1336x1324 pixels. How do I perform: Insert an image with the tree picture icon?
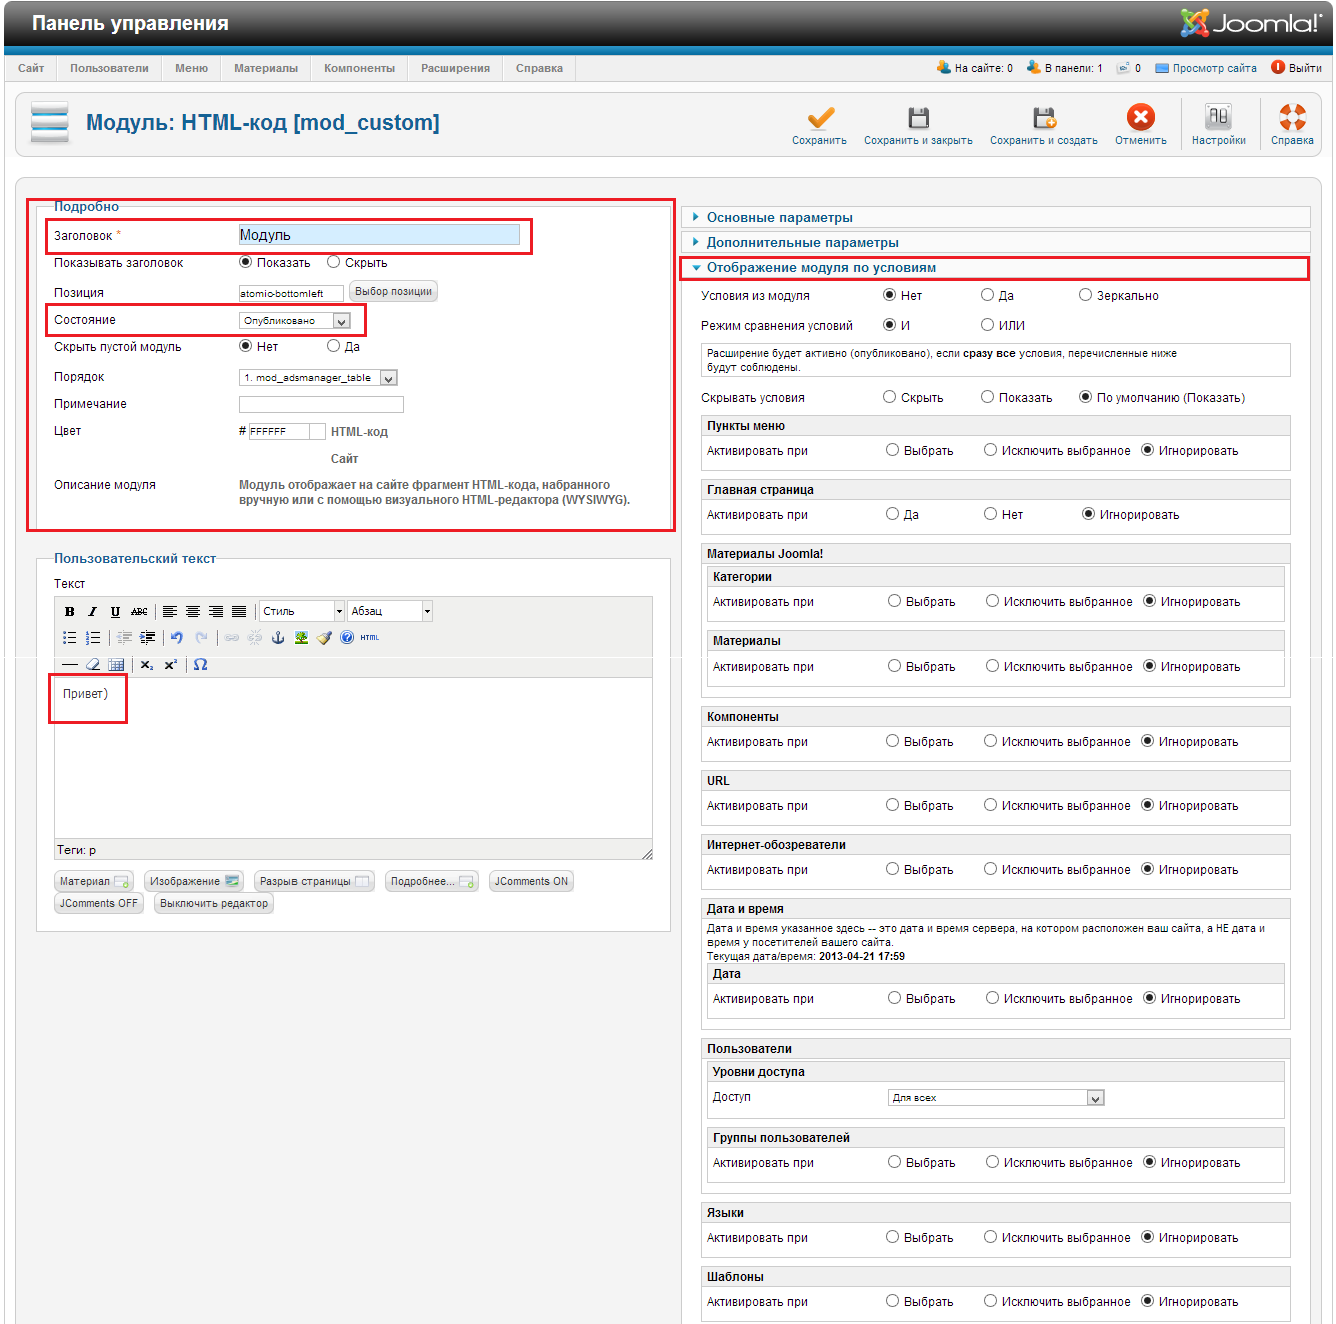(x=301, y=637)
